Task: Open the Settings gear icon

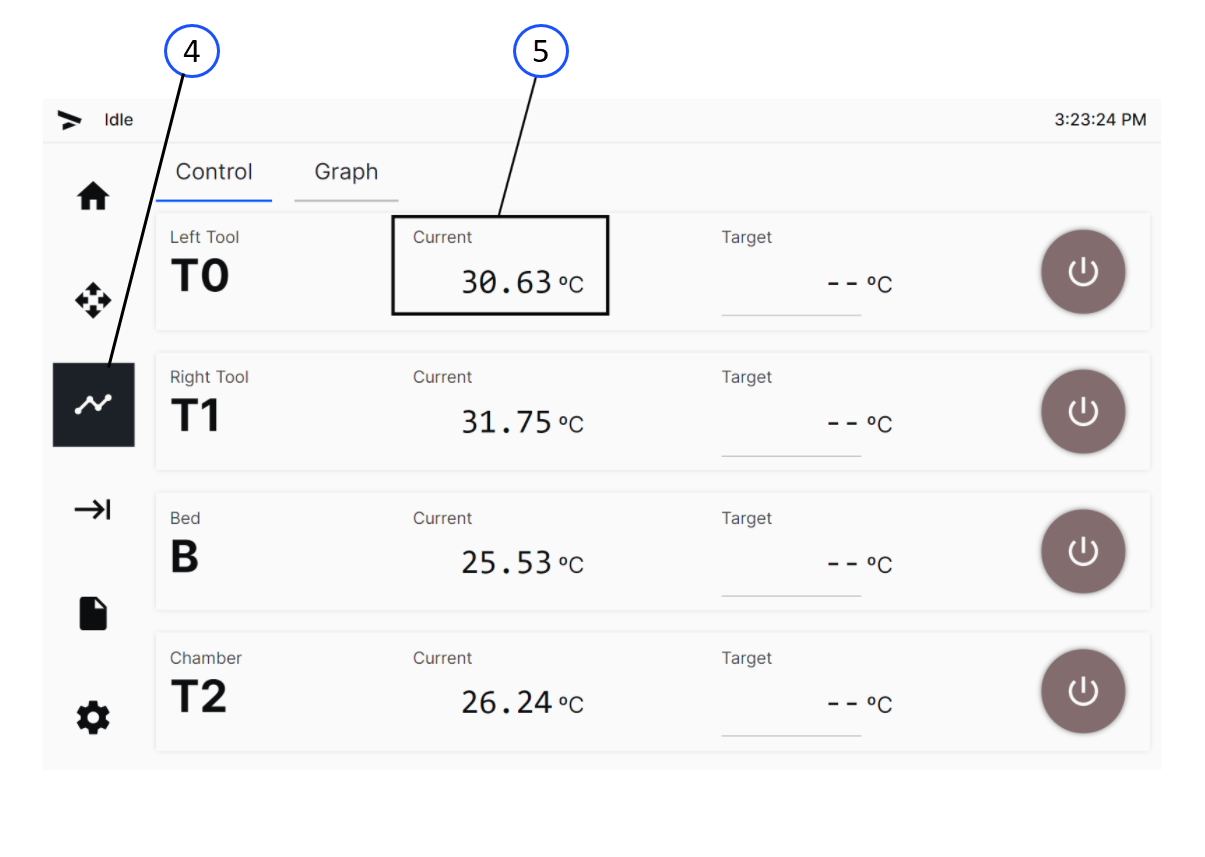Action: point(93,717)
